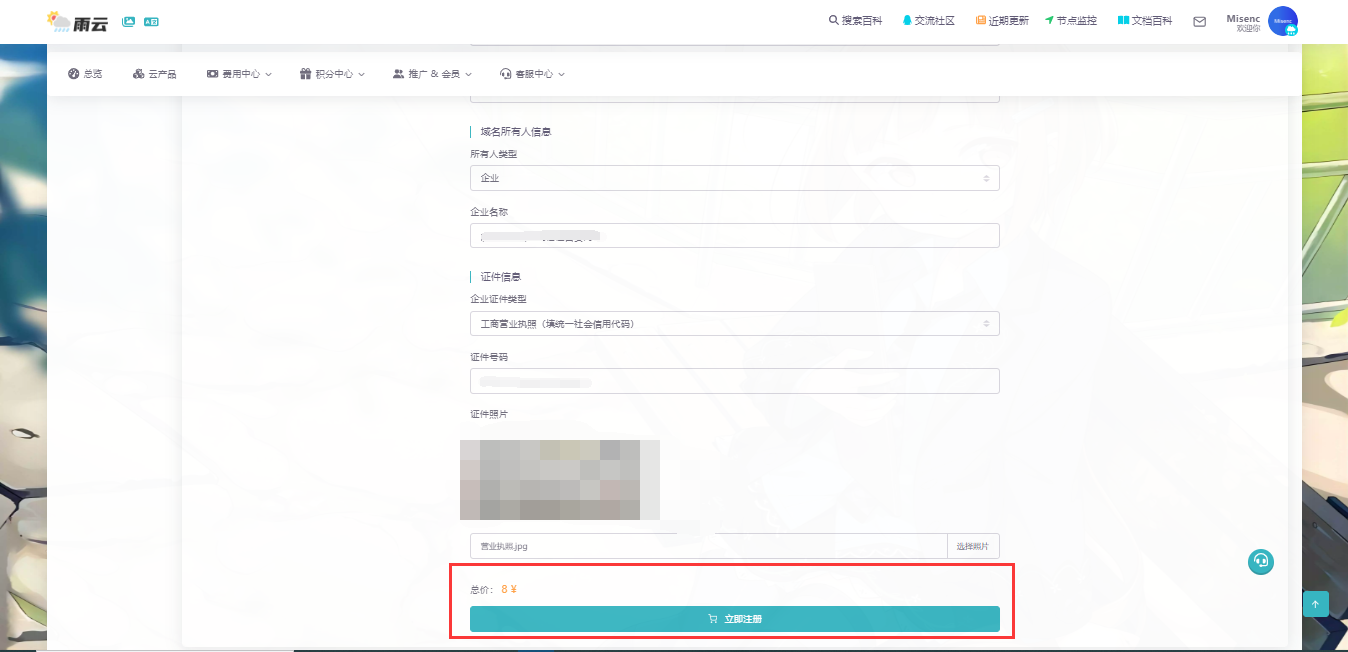
Task: Open the 所有人类型 select showing 企业
Action: click(734, 178)
